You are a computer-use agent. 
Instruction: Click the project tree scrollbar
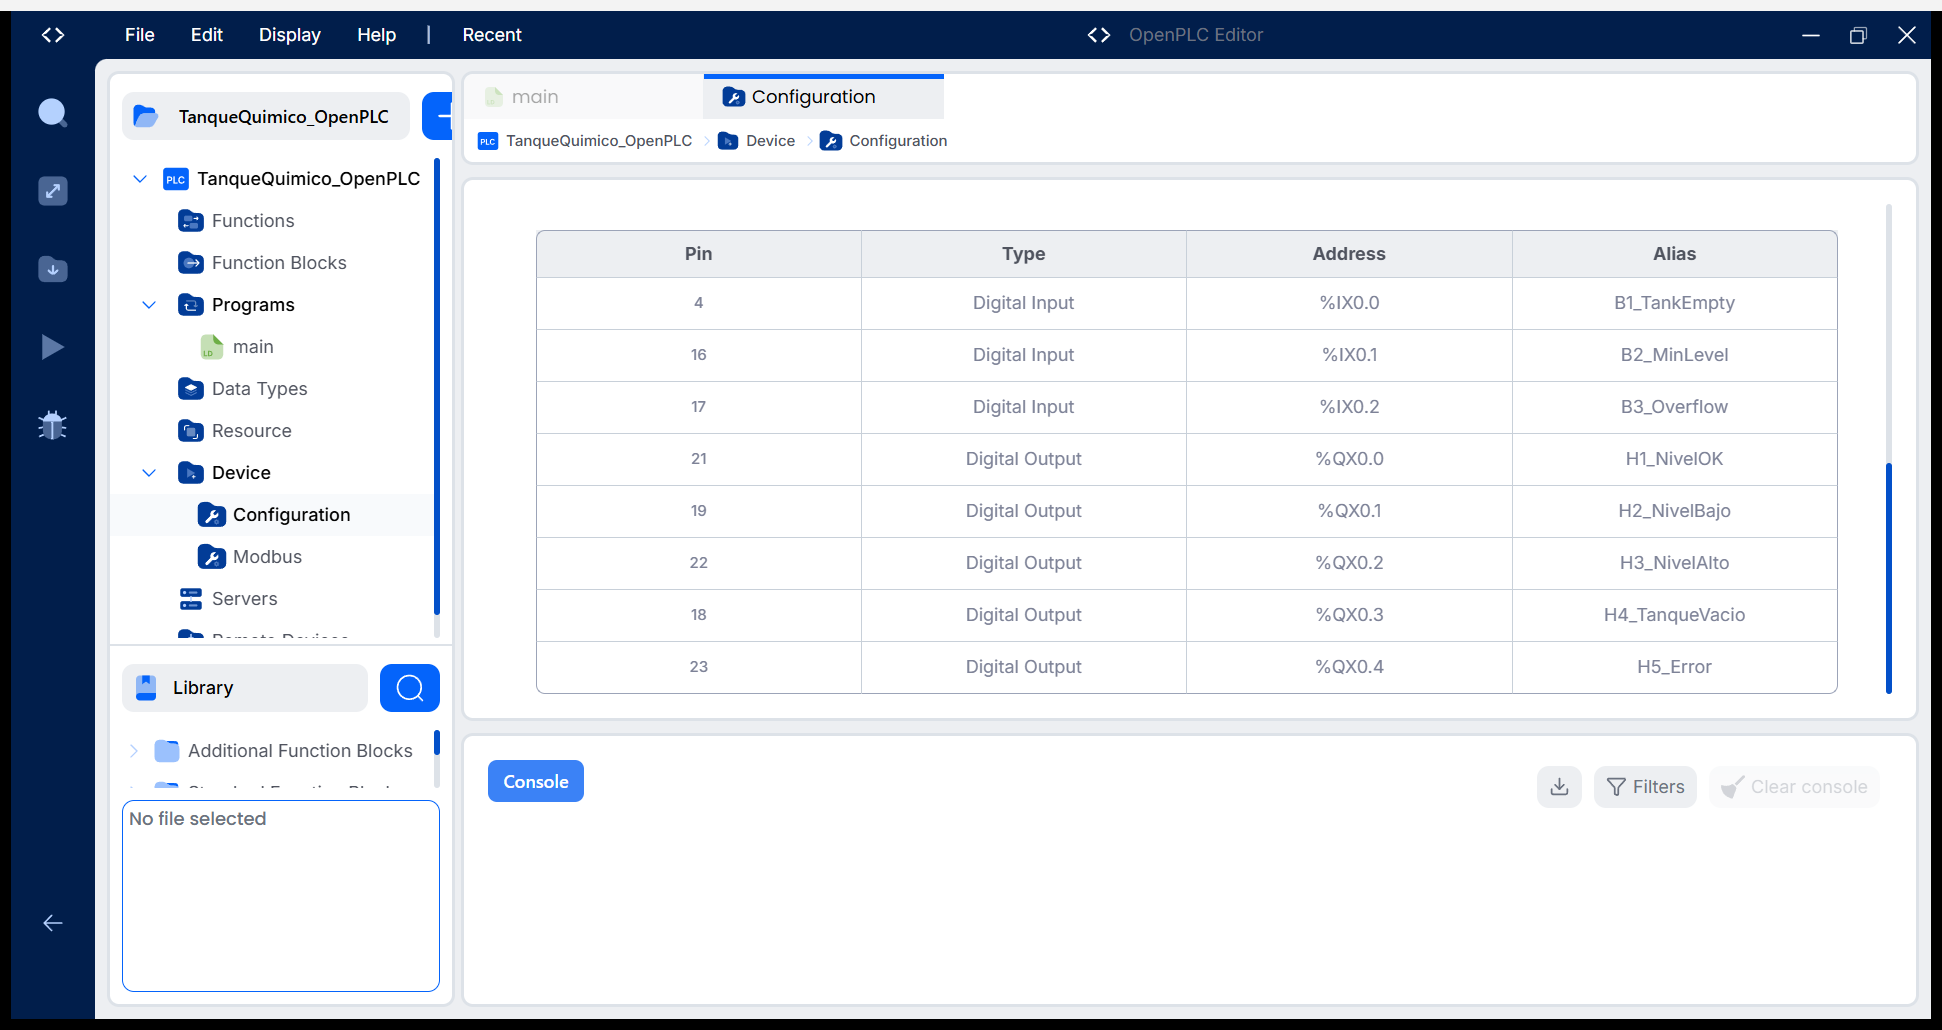click(x=437, y=386)
